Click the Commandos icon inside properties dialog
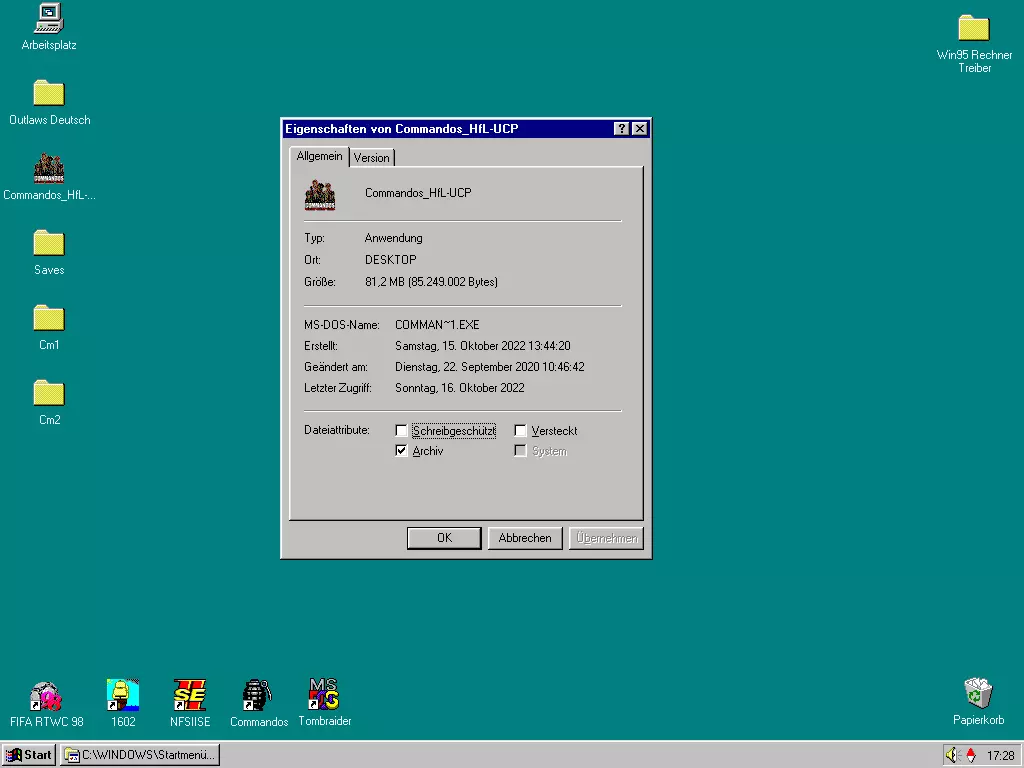1024x768 pixels. point(320,195)
